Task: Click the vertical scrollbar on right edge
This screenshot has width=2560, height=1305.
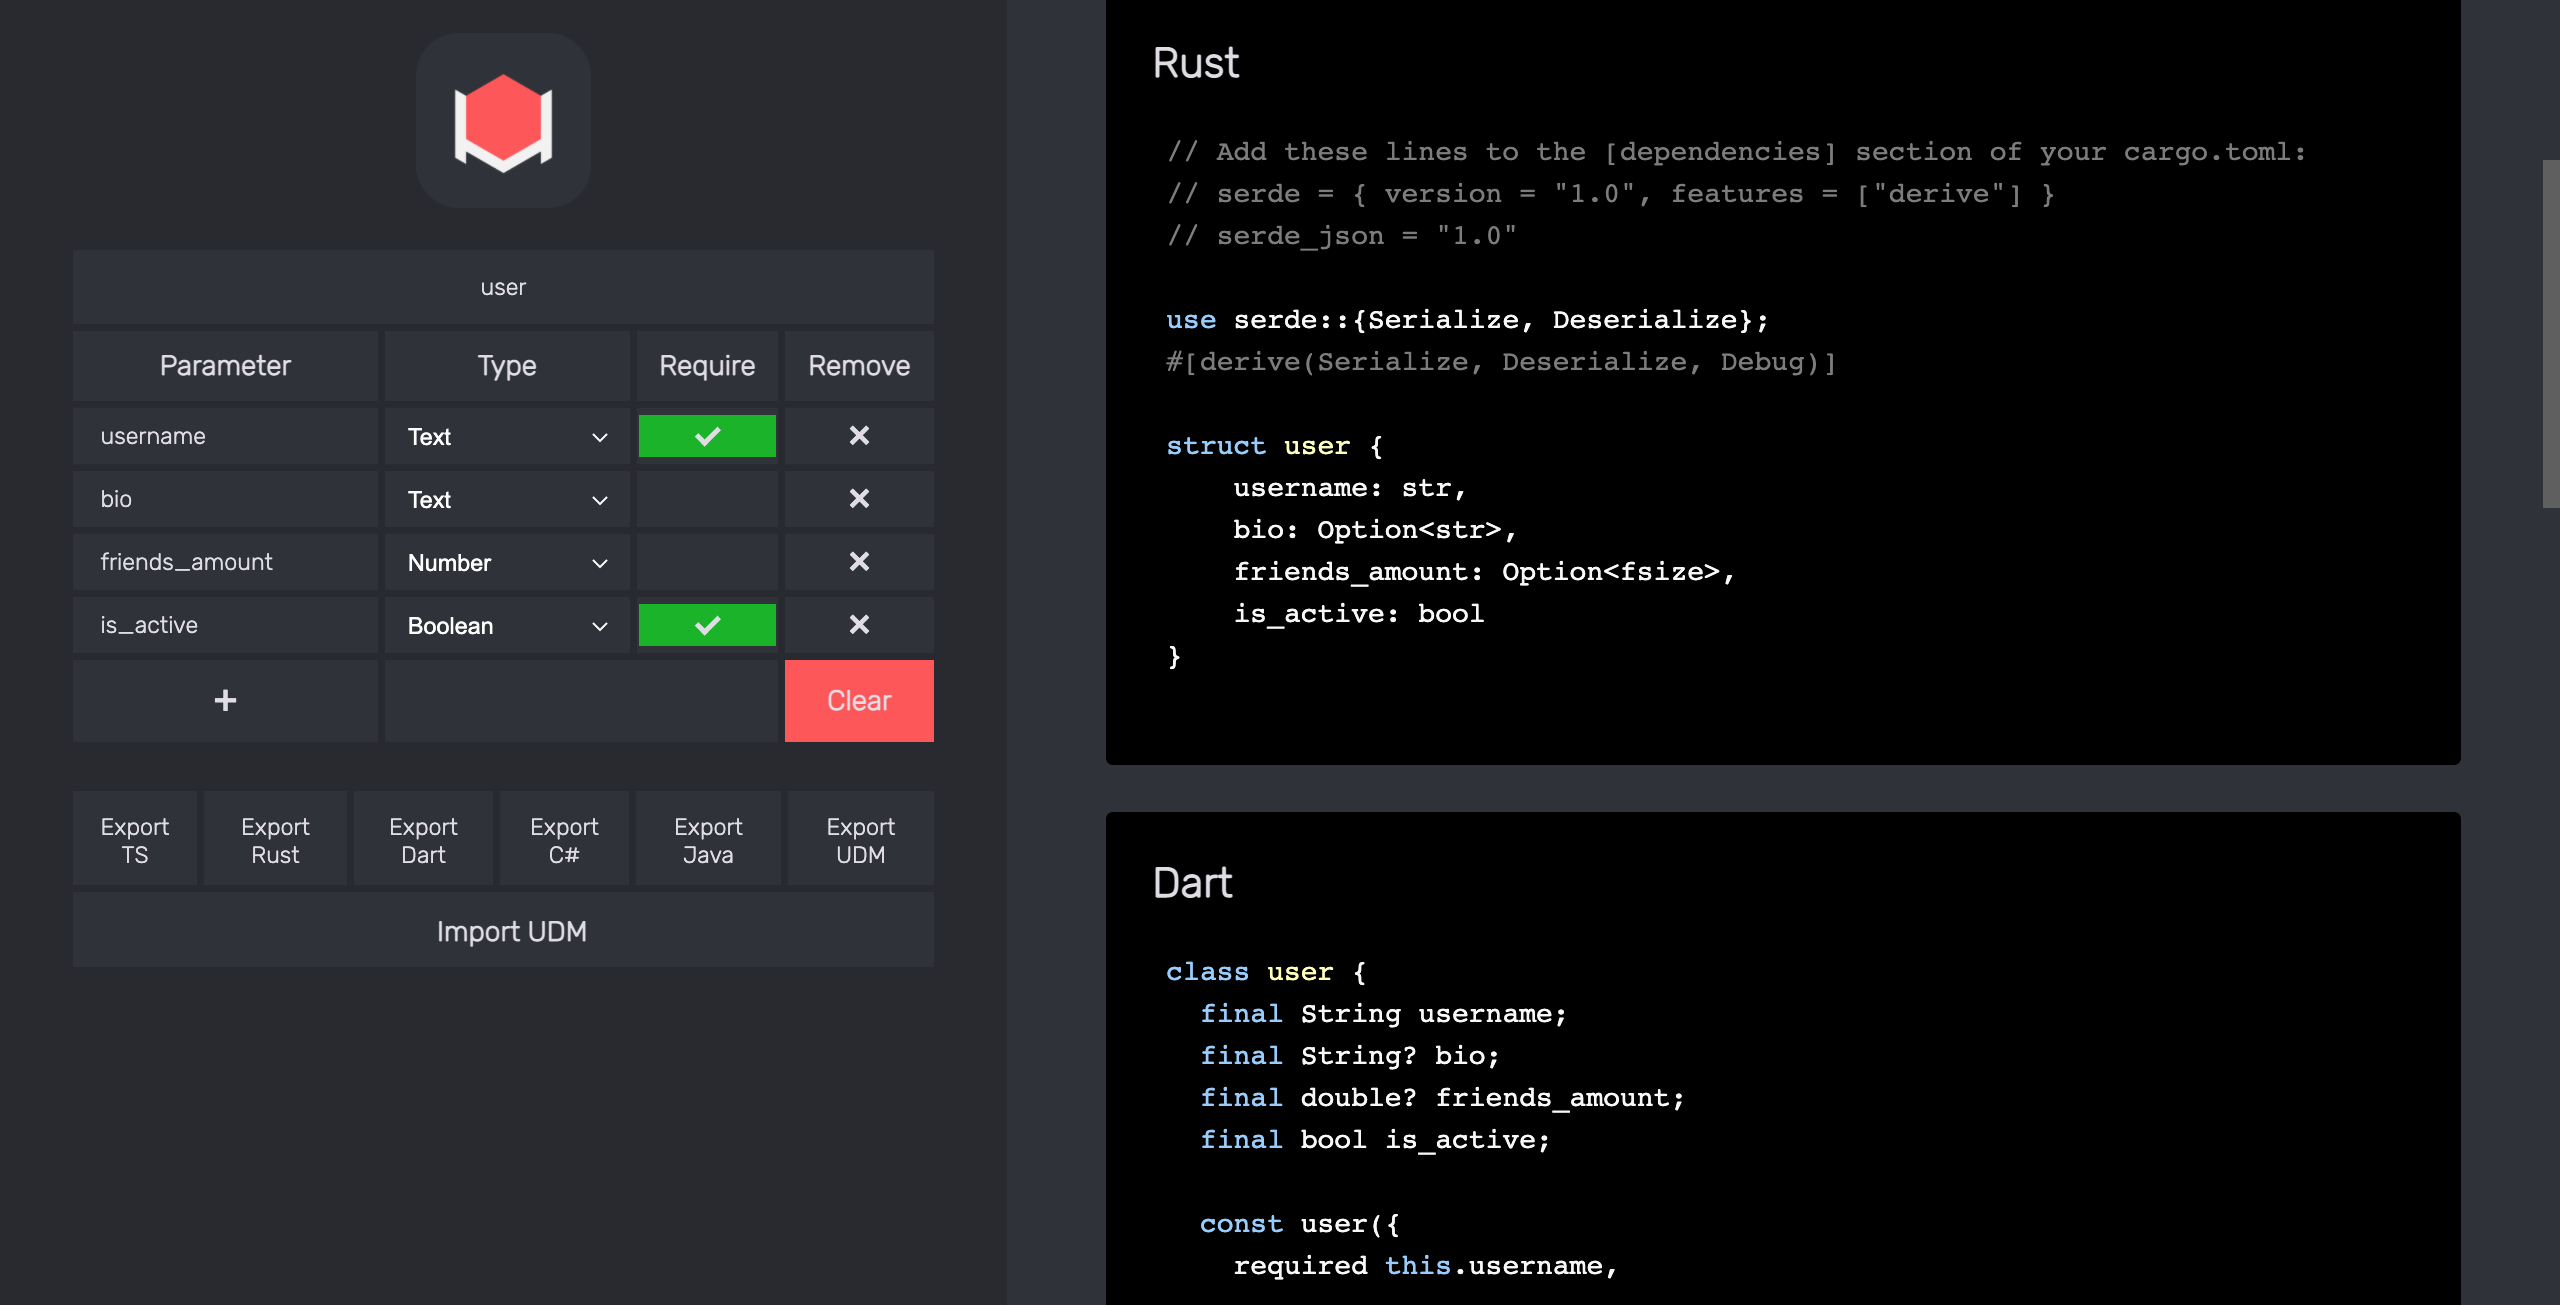Action: (2550, 333)
